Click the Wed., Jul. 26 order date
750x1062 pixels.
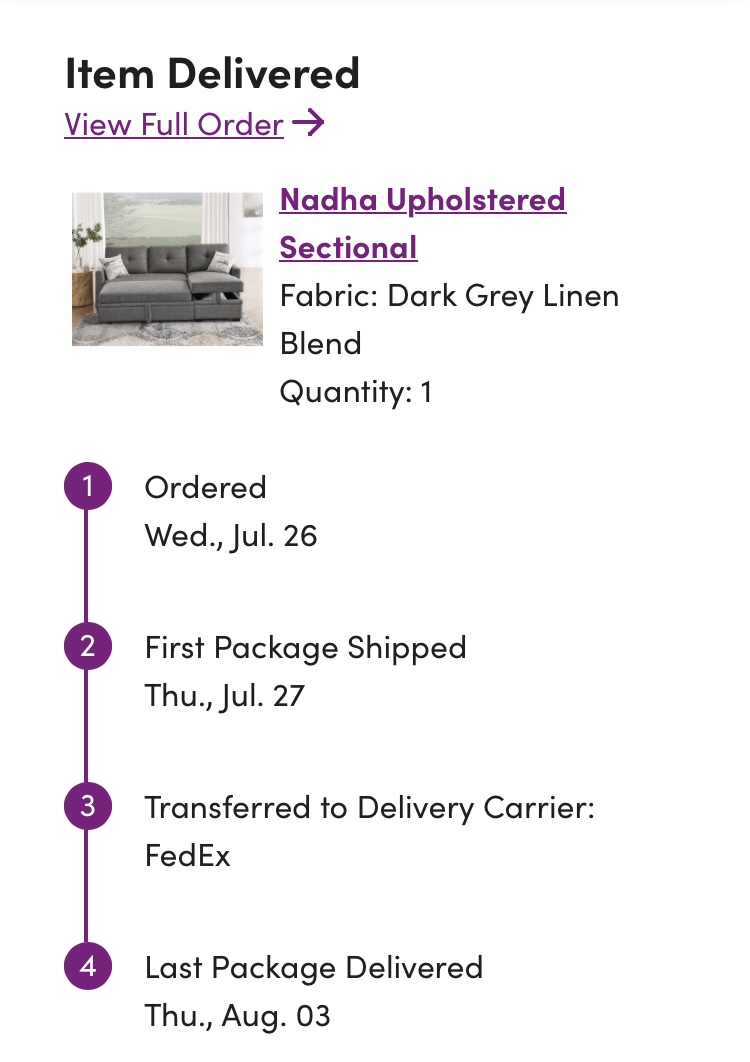click(231, 536)
